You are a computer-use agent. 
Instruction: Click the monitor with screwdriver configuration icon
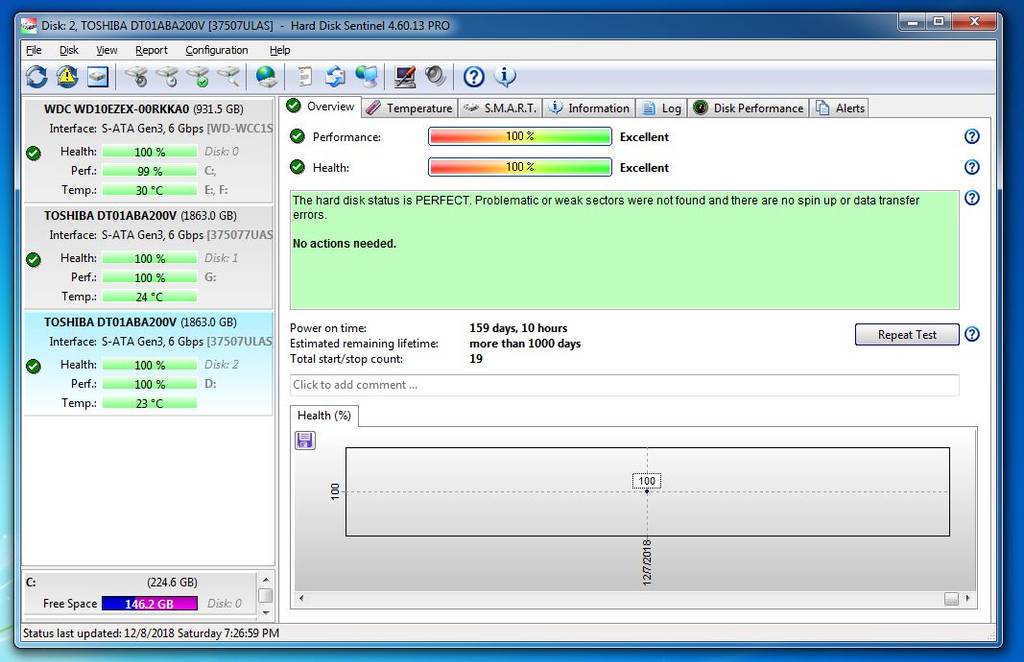[405, 76]
